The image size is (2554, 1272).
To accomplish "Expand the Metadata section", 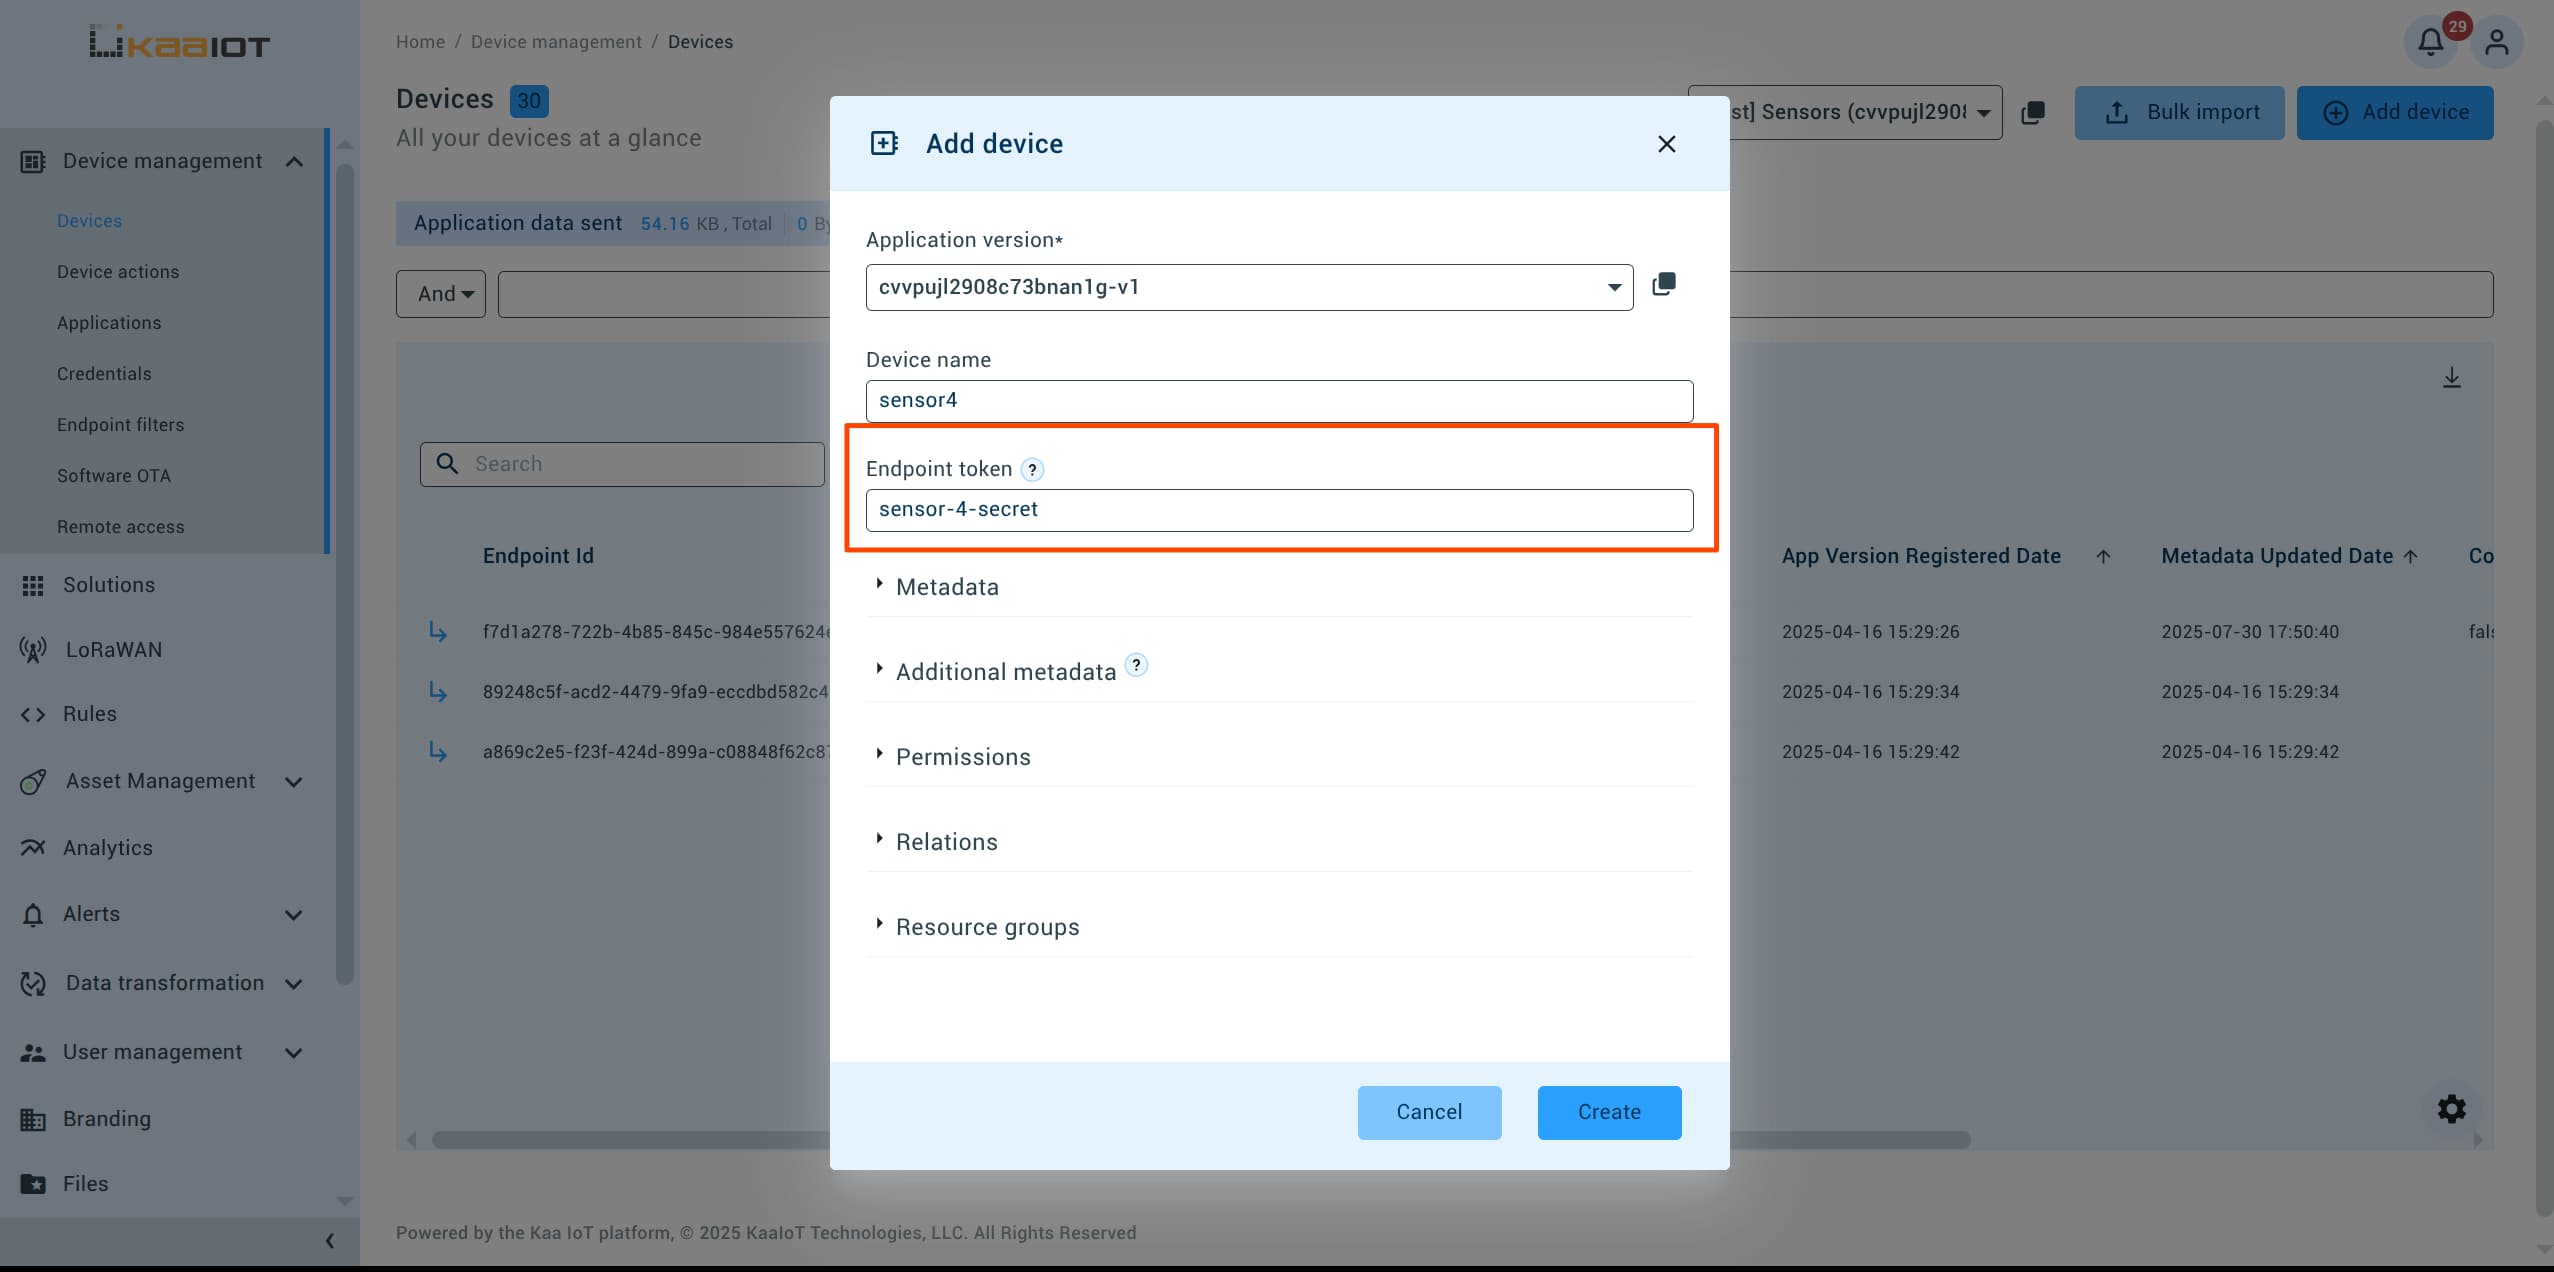I will tap(947, 587).
